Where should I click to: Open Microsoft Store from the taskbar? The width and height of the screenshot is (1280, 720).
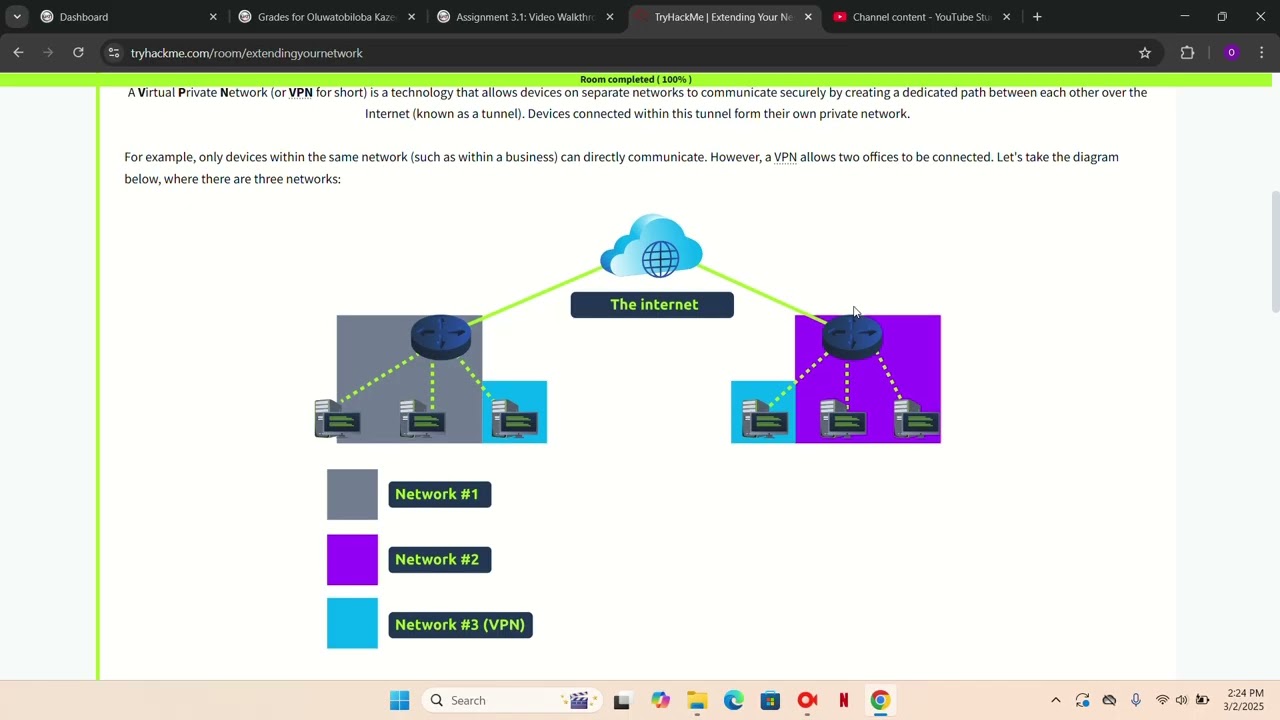point(770,700)
